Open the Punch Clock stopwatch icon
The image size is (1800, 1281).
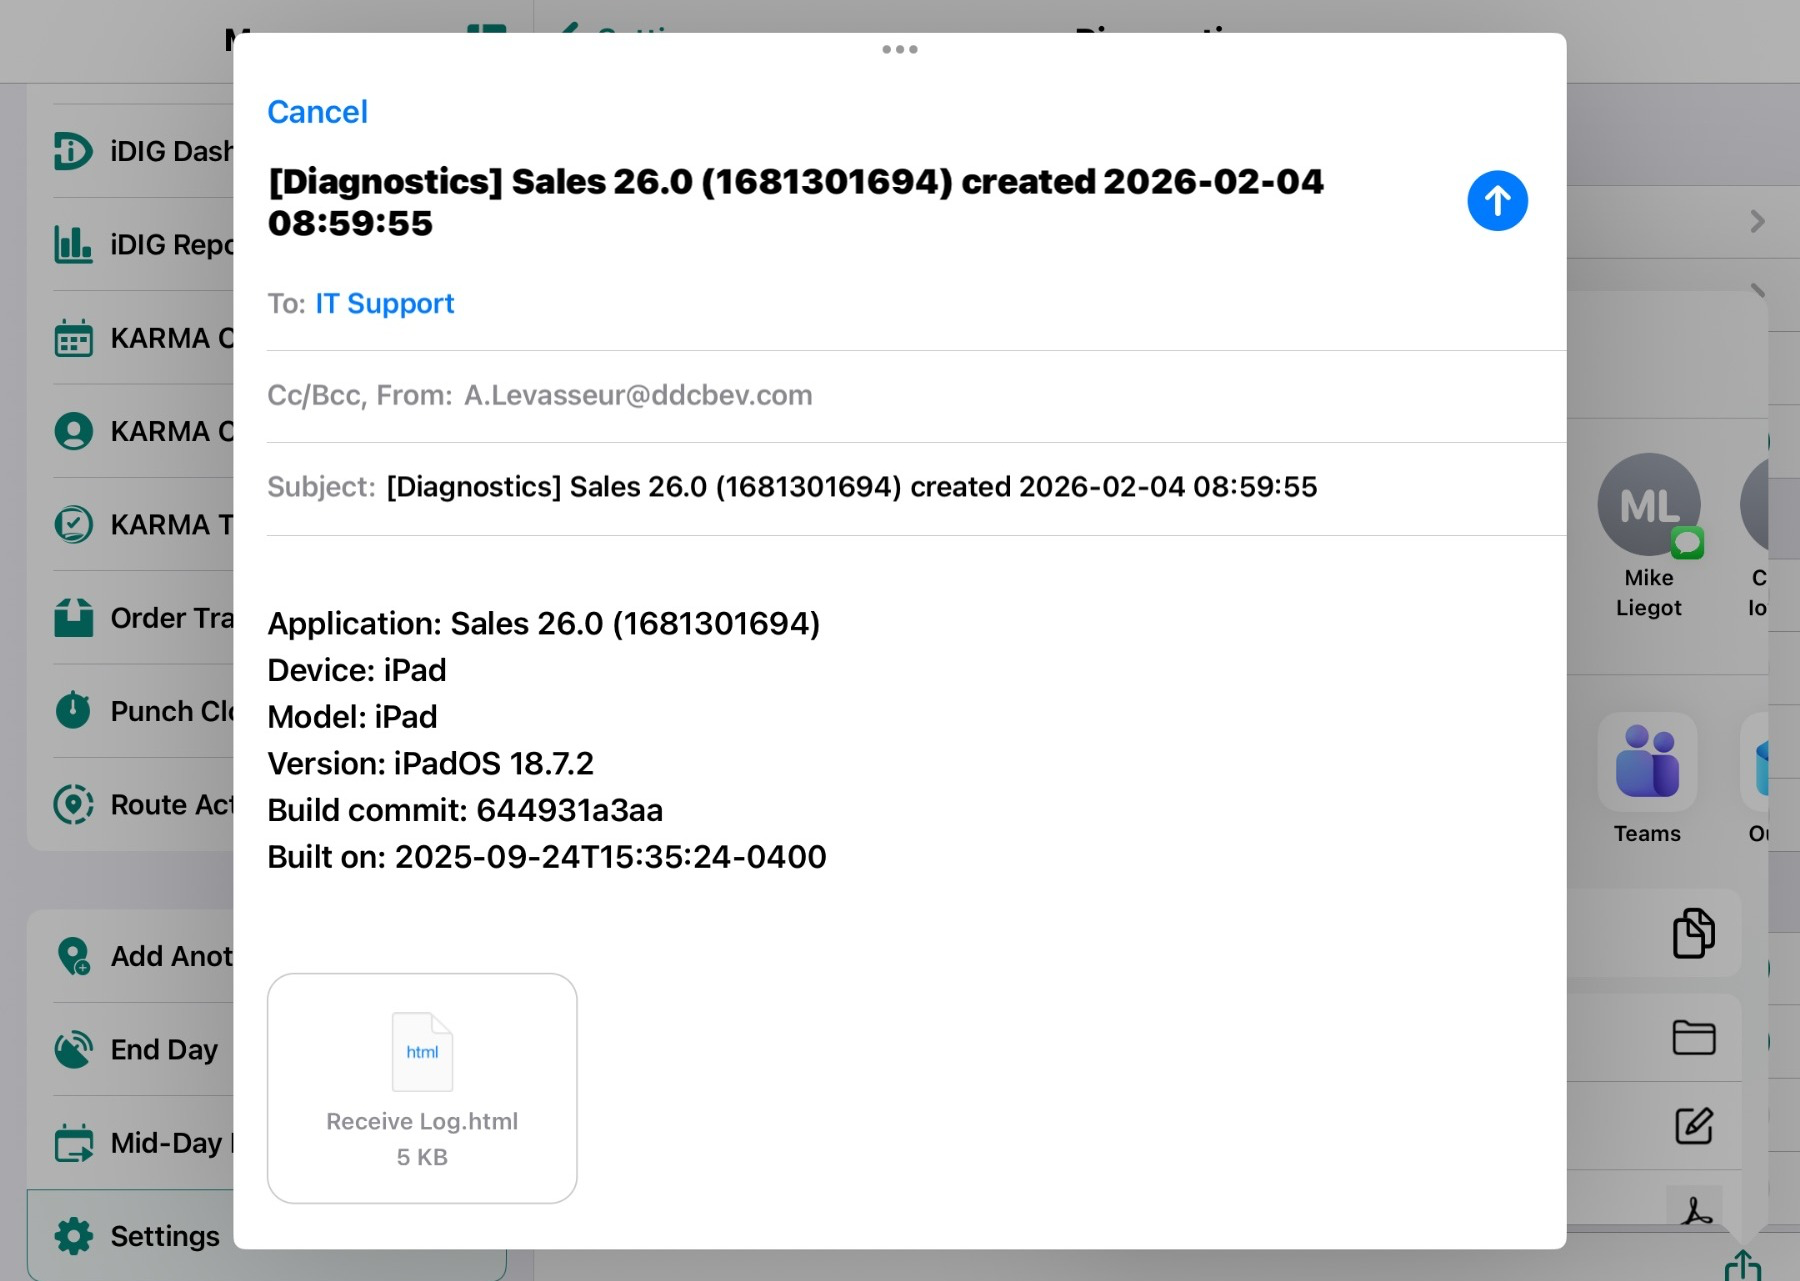point(73,710)
